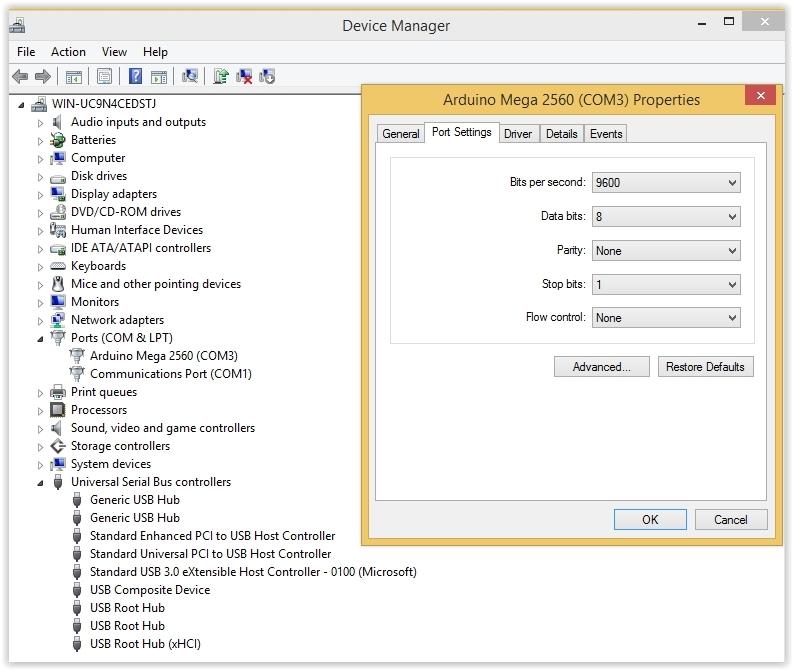
Task: Click the Uninstall device toolbar icon
Action: tap(244, 76)
